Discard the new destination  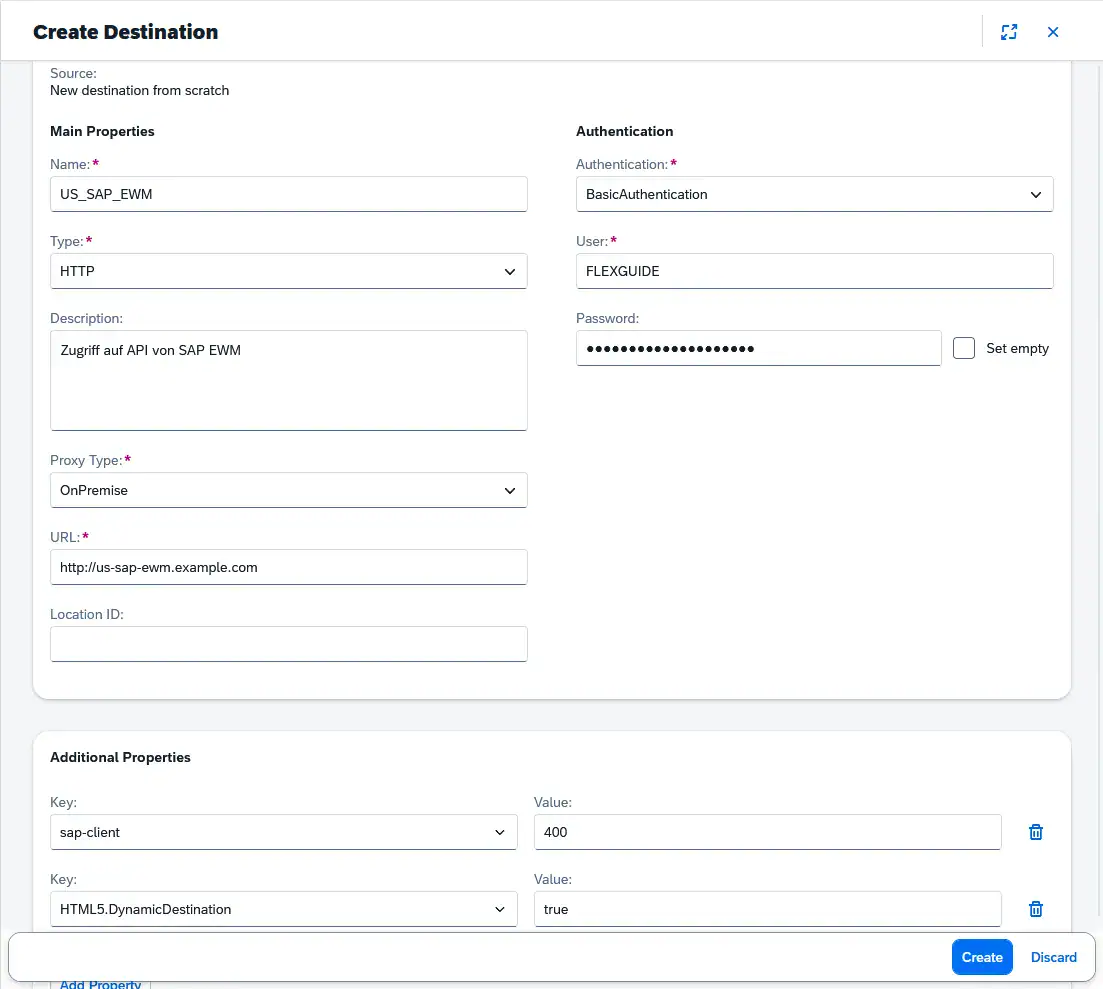pyautogui.click(x=1053, y=957)
